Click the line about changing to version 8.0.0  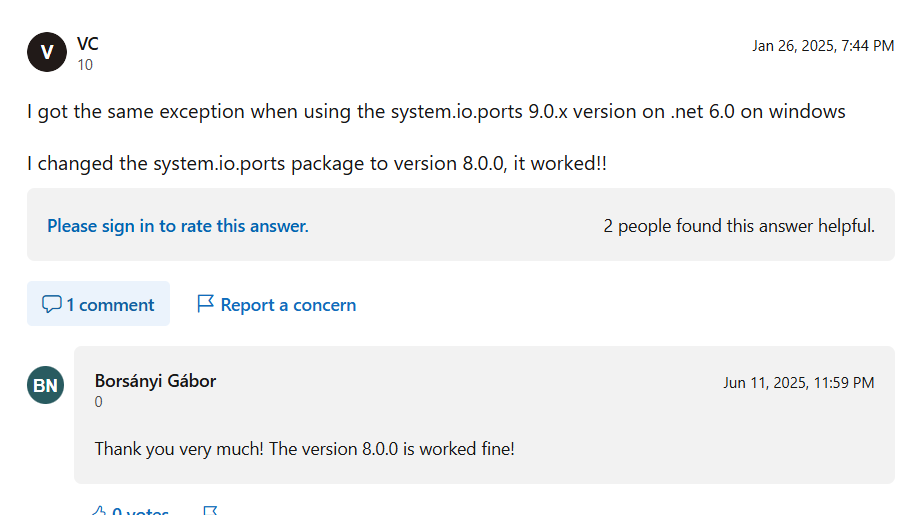(317, 163)
